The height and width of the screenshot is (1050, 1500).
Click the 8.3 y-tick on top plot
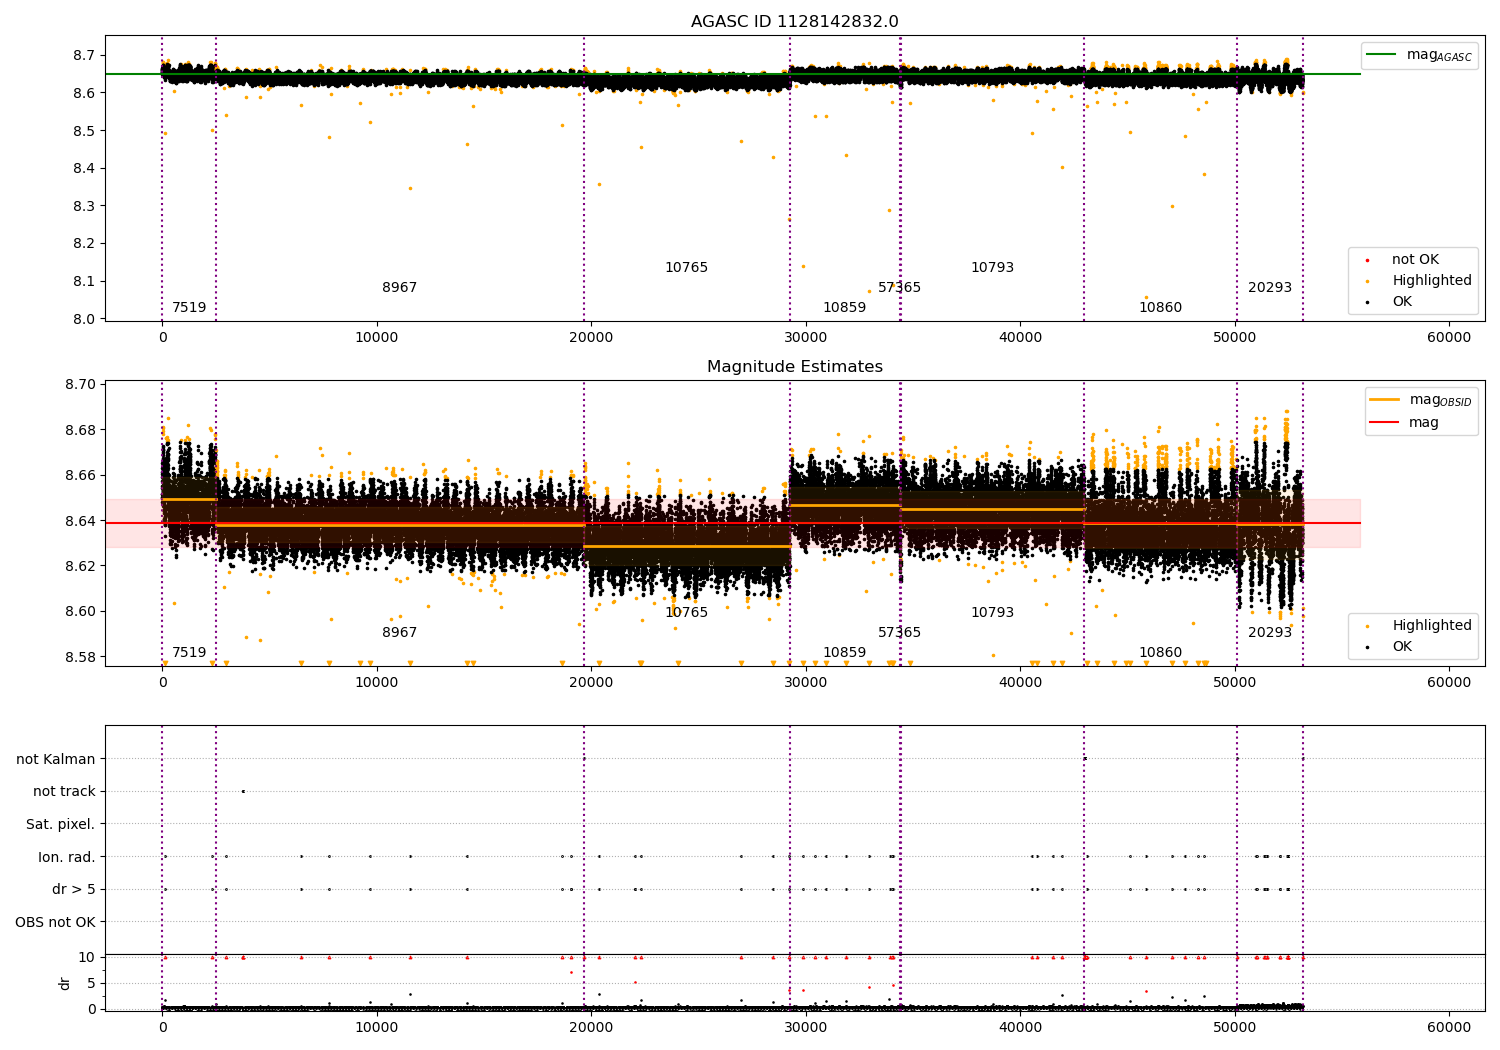(85, 206)
